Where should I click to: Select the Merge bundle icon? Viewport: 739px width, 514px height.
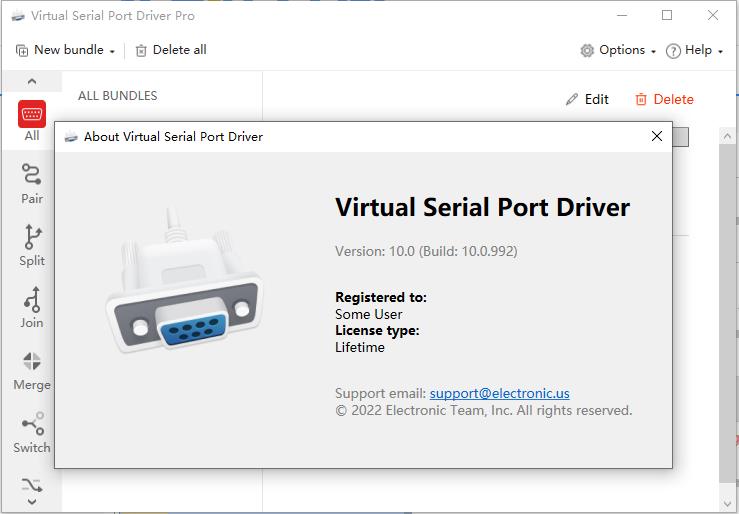tap(32, 361)
